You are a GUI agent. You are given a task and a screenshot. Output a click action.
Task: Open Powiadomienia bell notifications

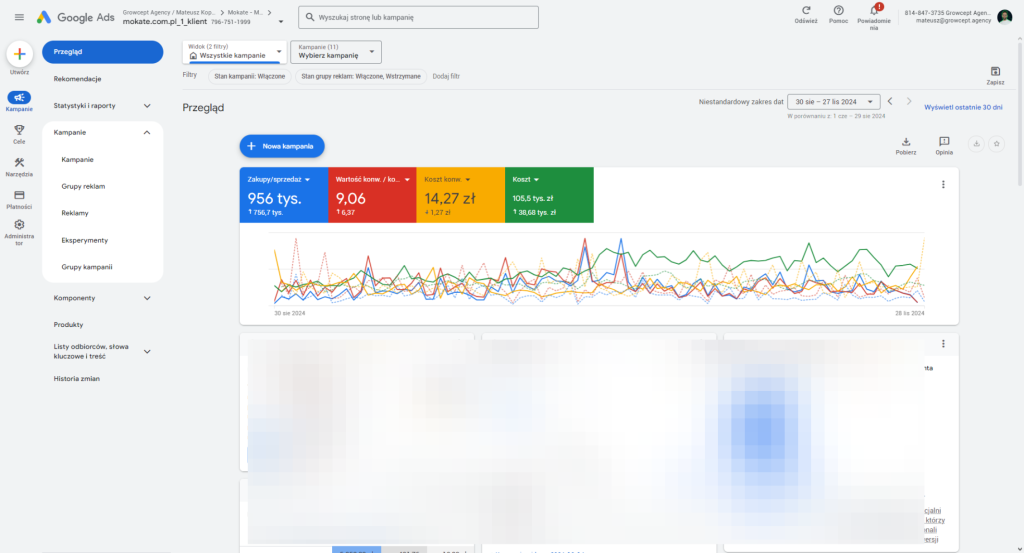[x=874, y=11]
